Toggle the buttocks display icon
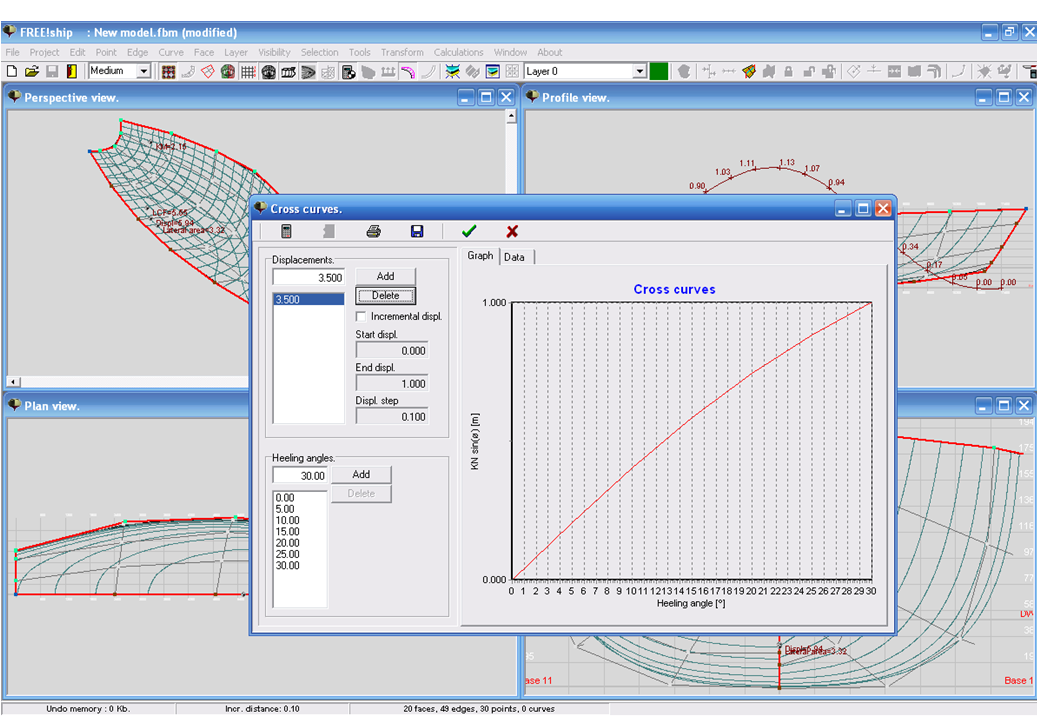 click(x=288, y=72)
